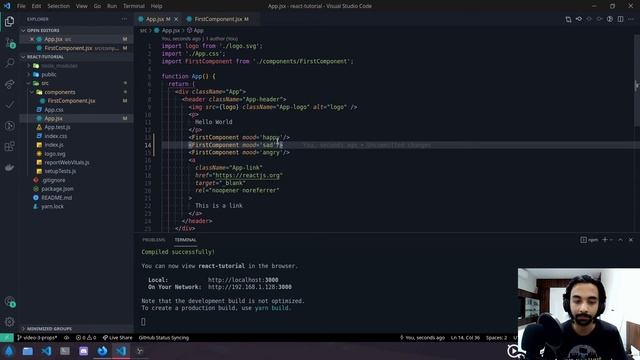
Task: Open Firefox from the taskbar
Action: point(102,351)
